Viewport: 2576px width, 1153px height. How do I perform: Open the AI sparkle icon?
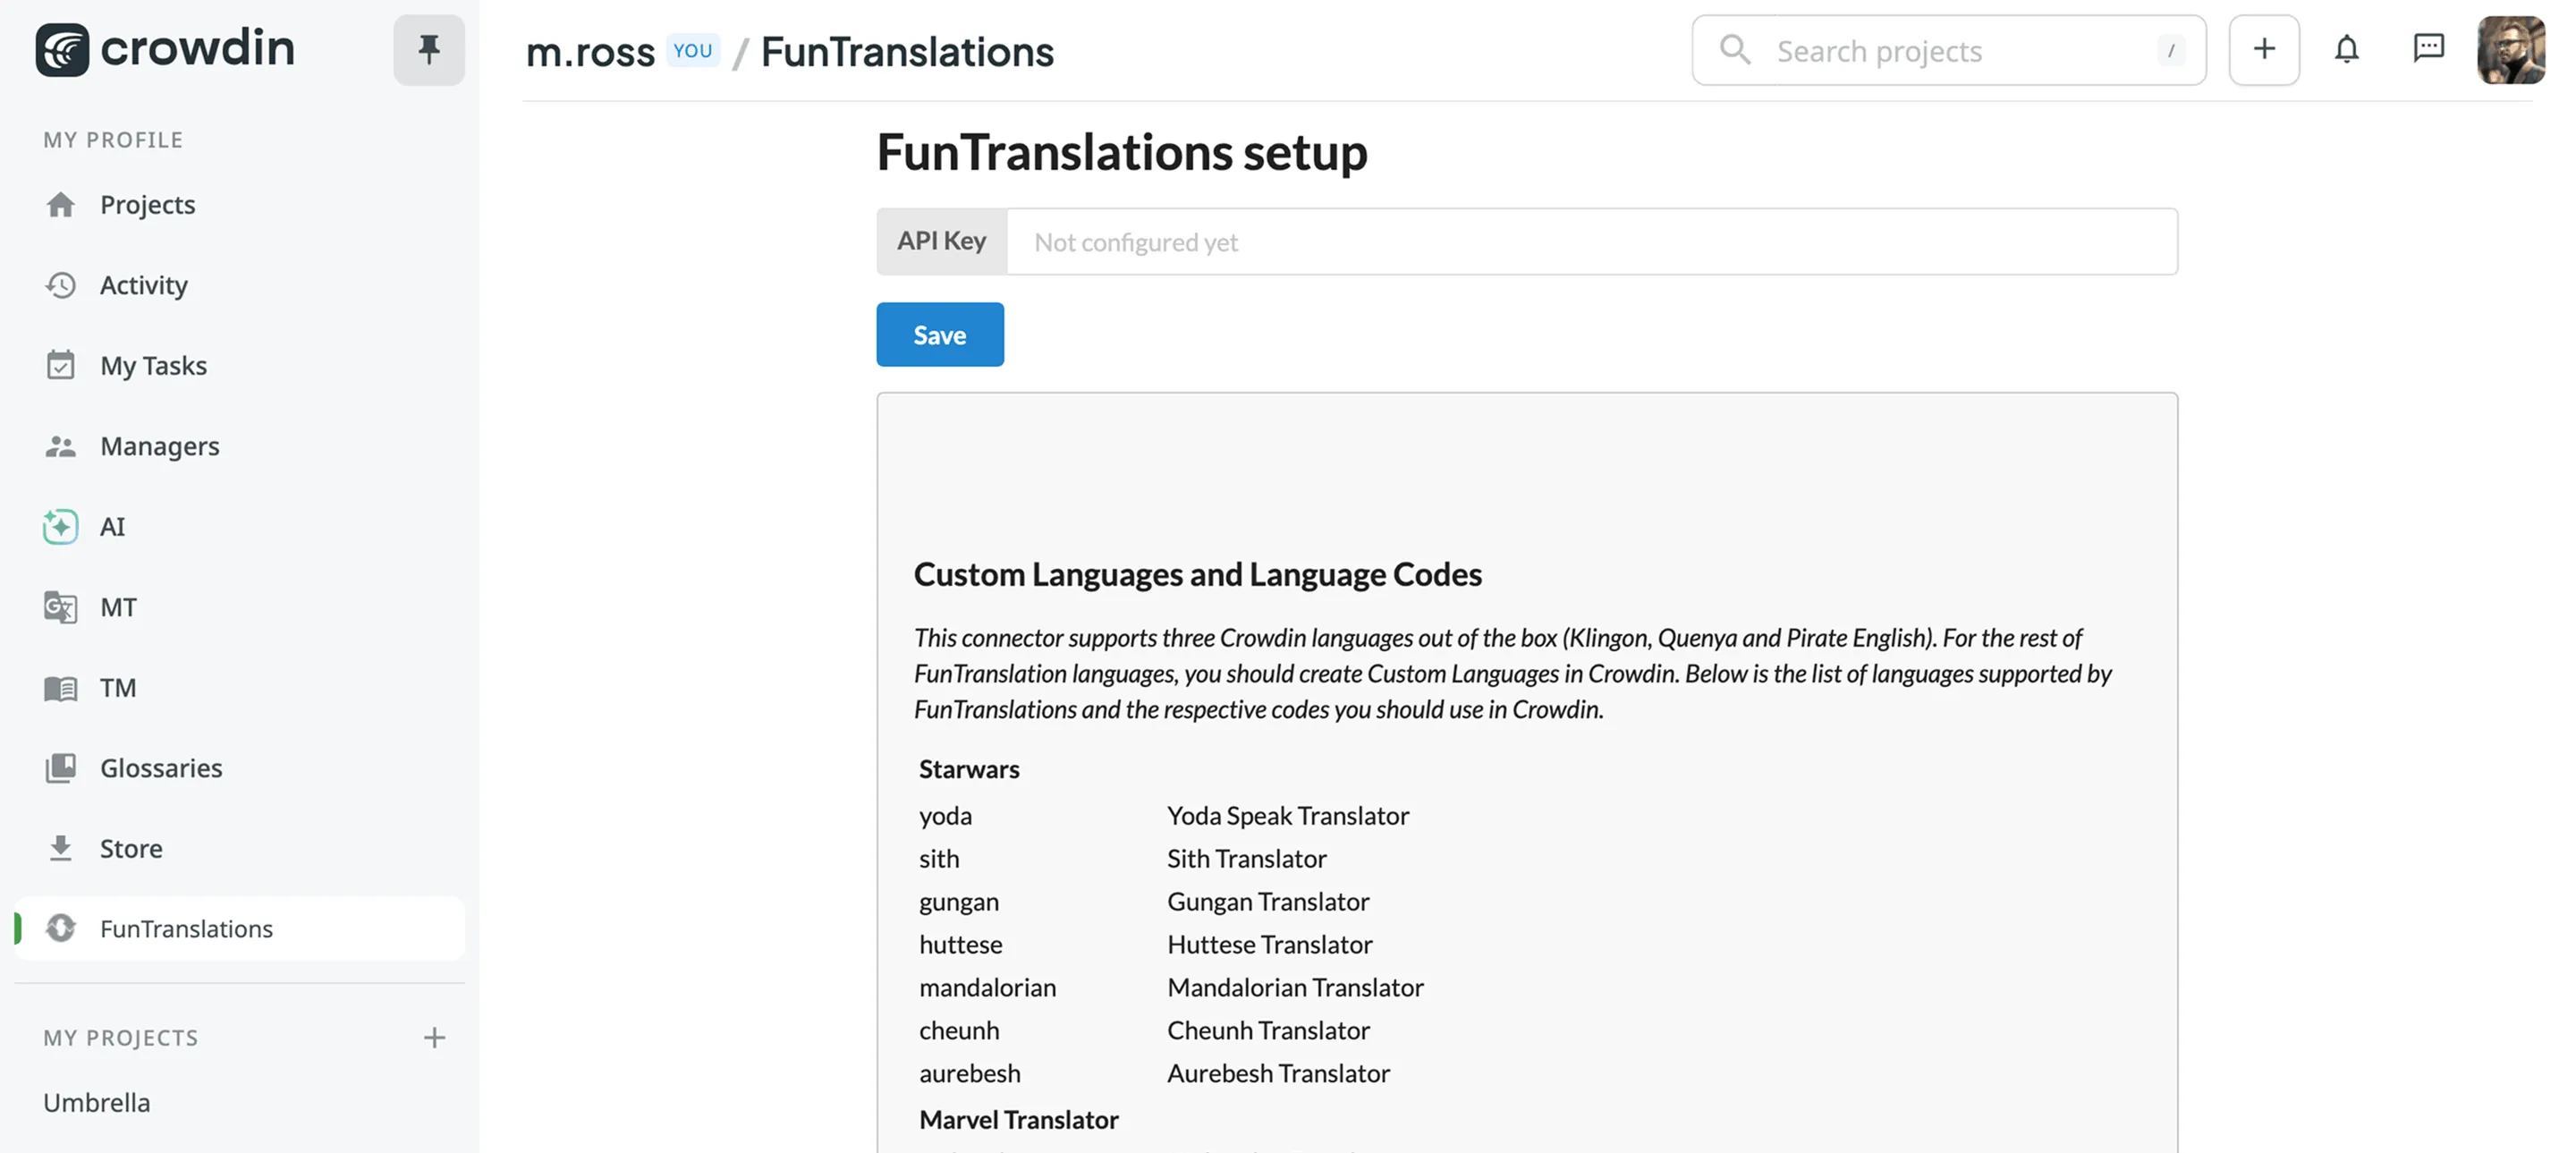tap(61, 527)
